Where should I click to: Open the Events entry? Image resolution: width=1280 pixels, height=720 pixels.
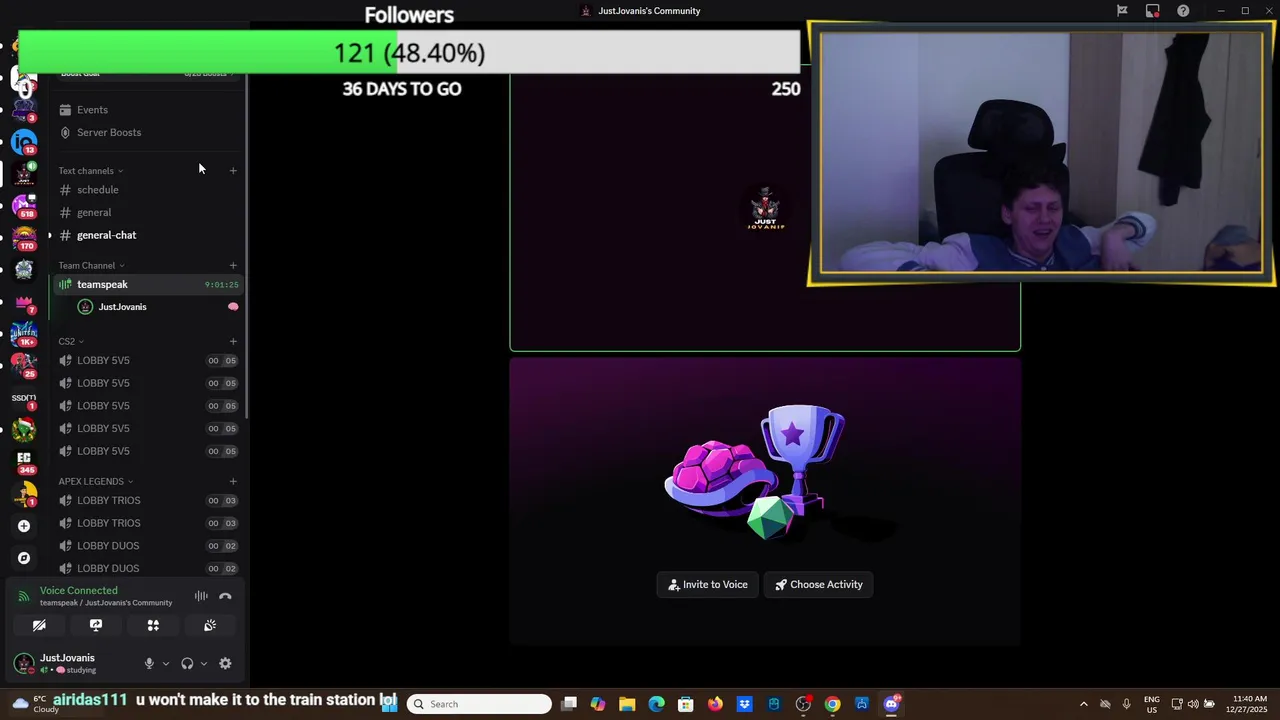92,110
